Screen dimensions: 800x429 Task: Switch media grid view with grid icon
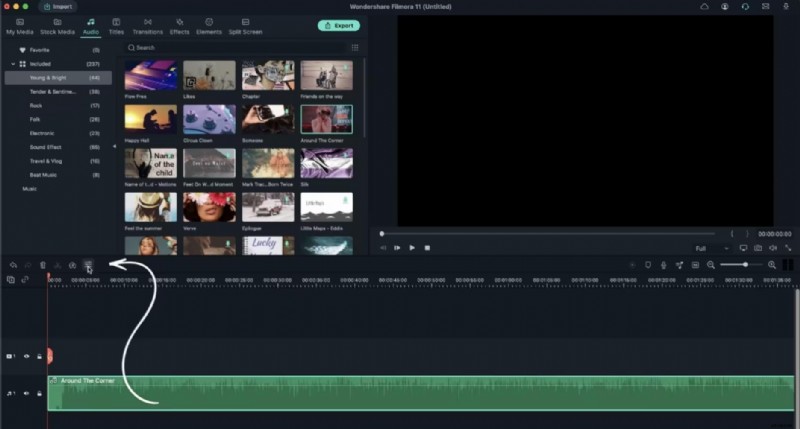(x=355, y=47)
